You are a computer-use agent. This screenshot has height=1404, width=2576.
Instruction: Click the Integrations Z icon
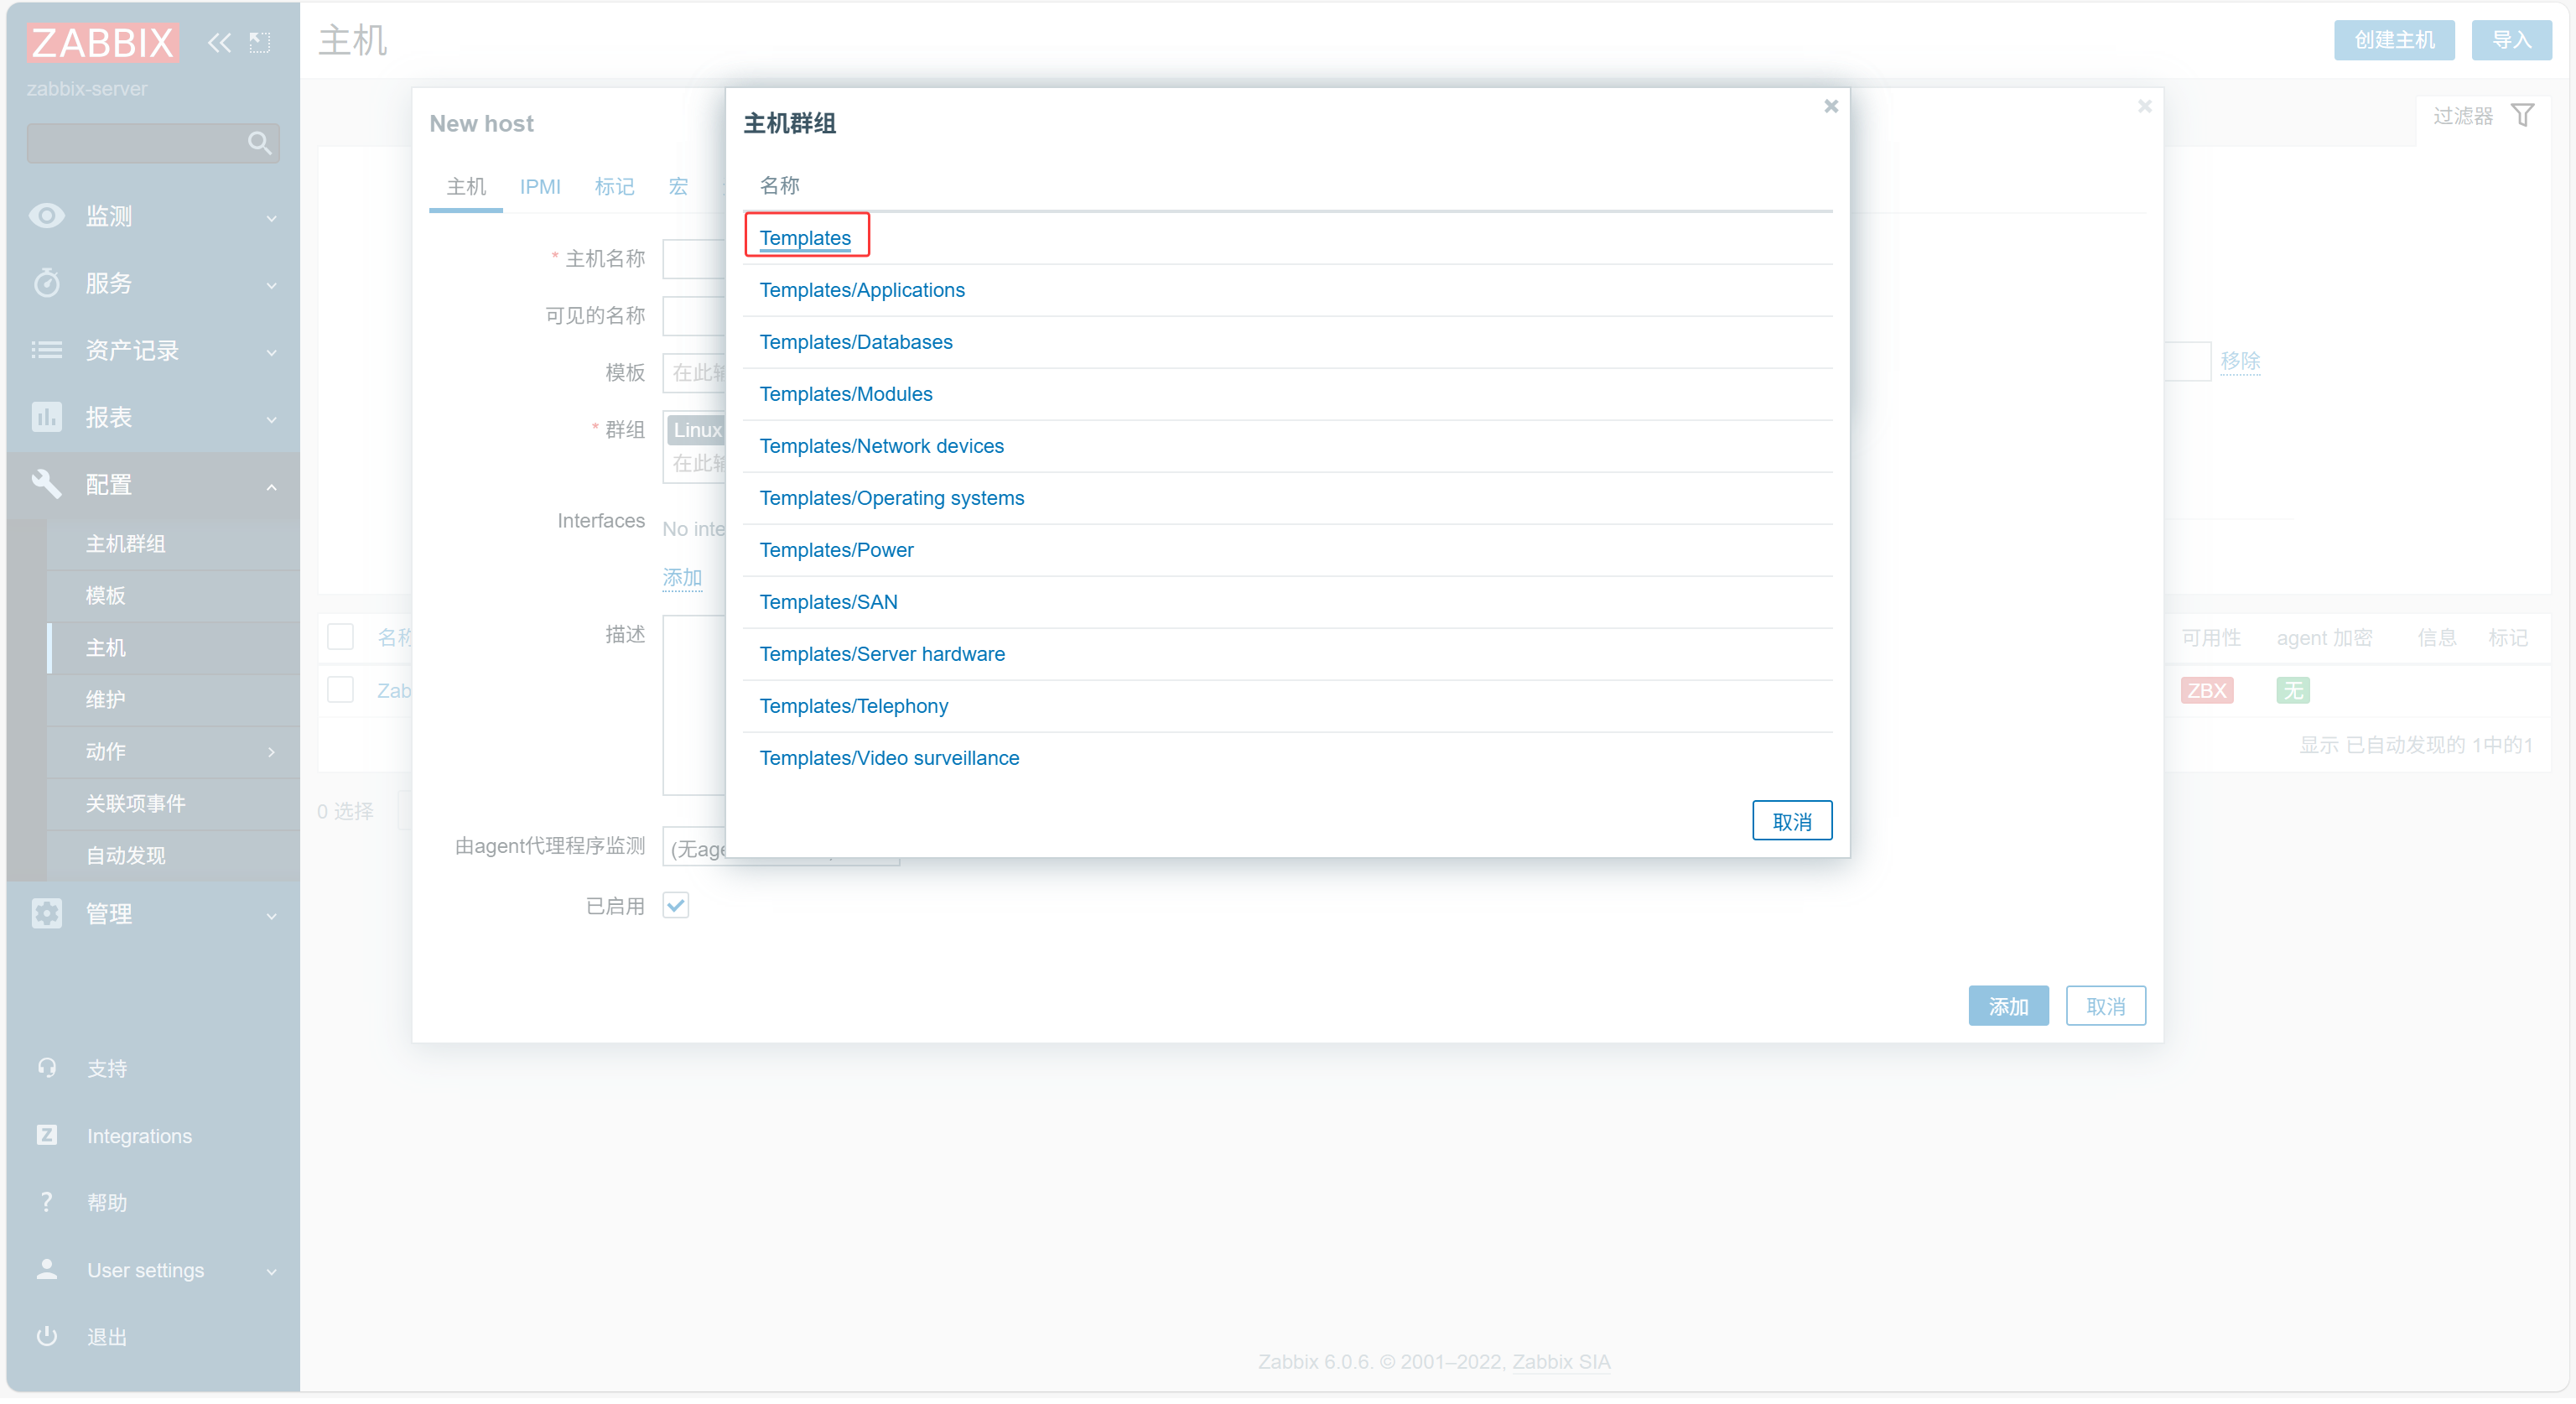coord(46,1135)
